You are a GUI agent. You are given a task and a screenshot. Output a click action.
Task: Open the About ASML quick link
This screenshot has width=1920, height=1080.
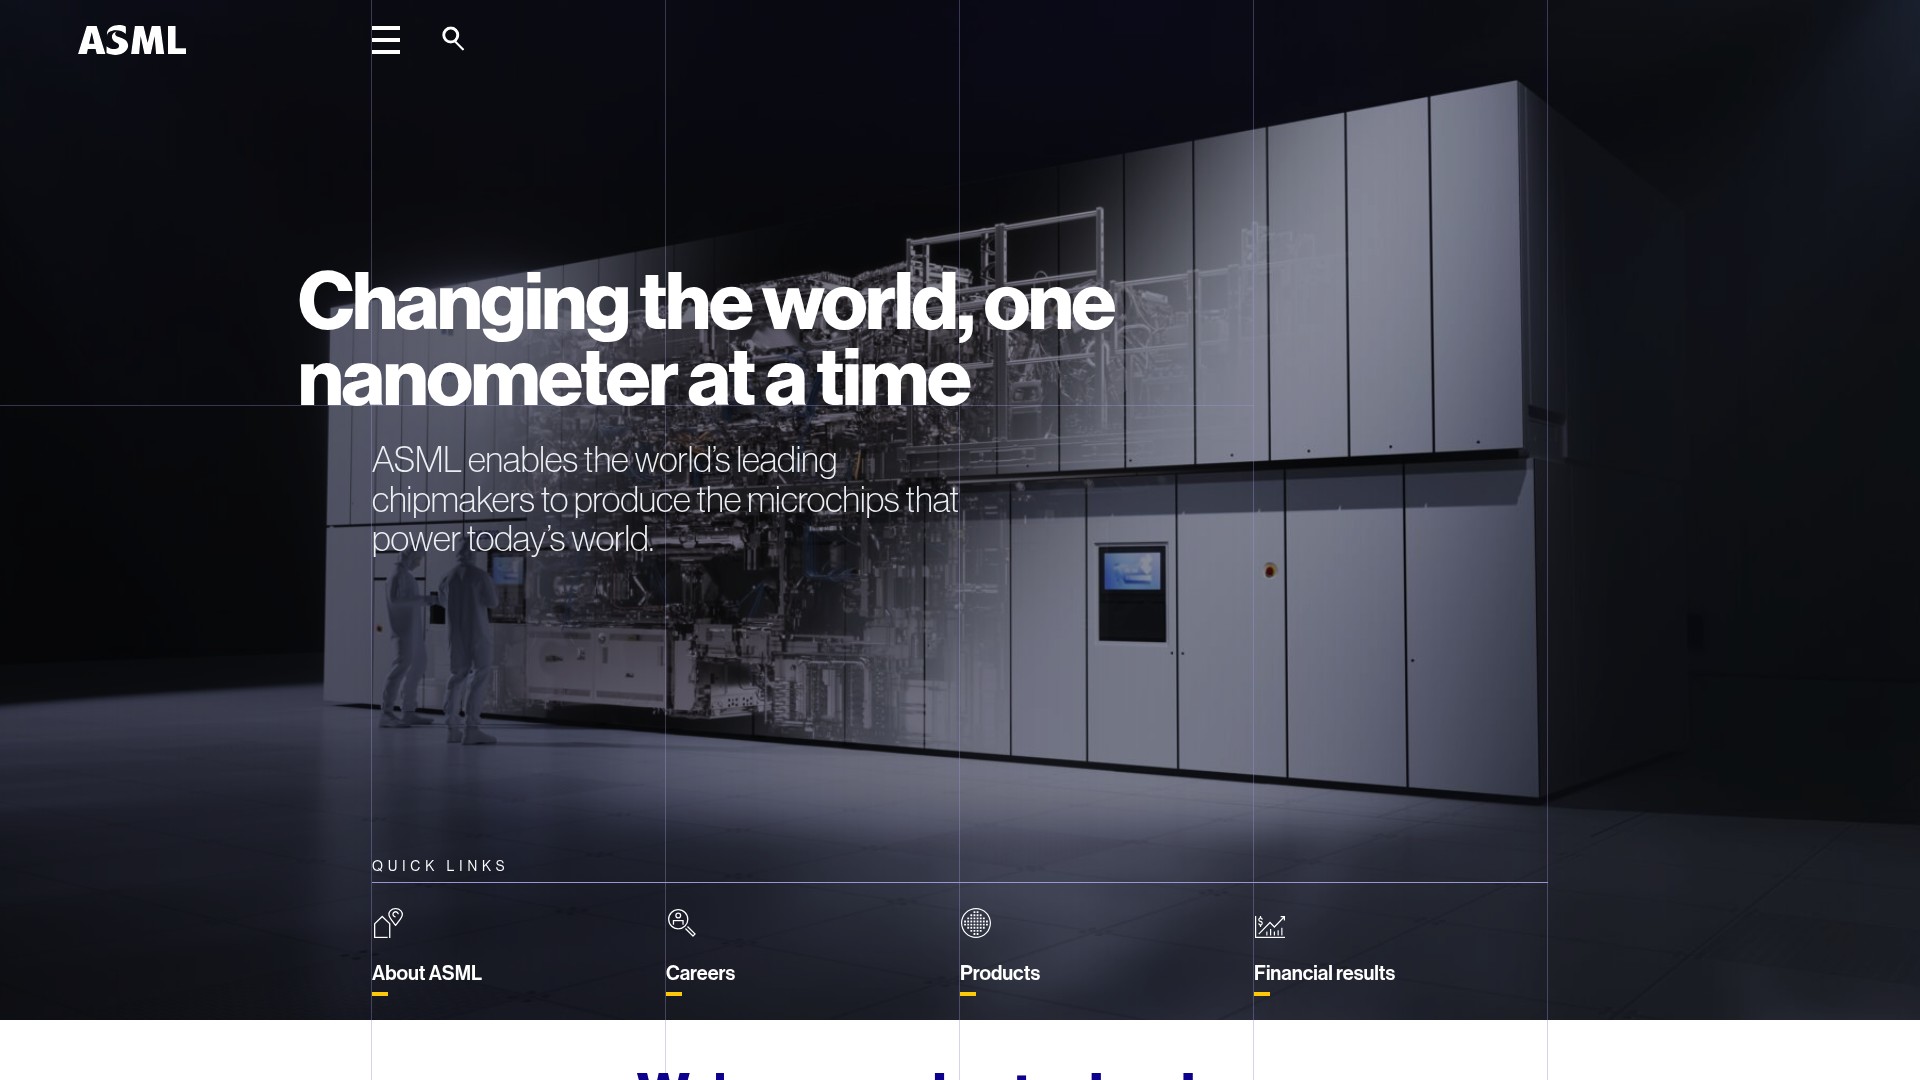pyautogui.click(x=427, y=973)
